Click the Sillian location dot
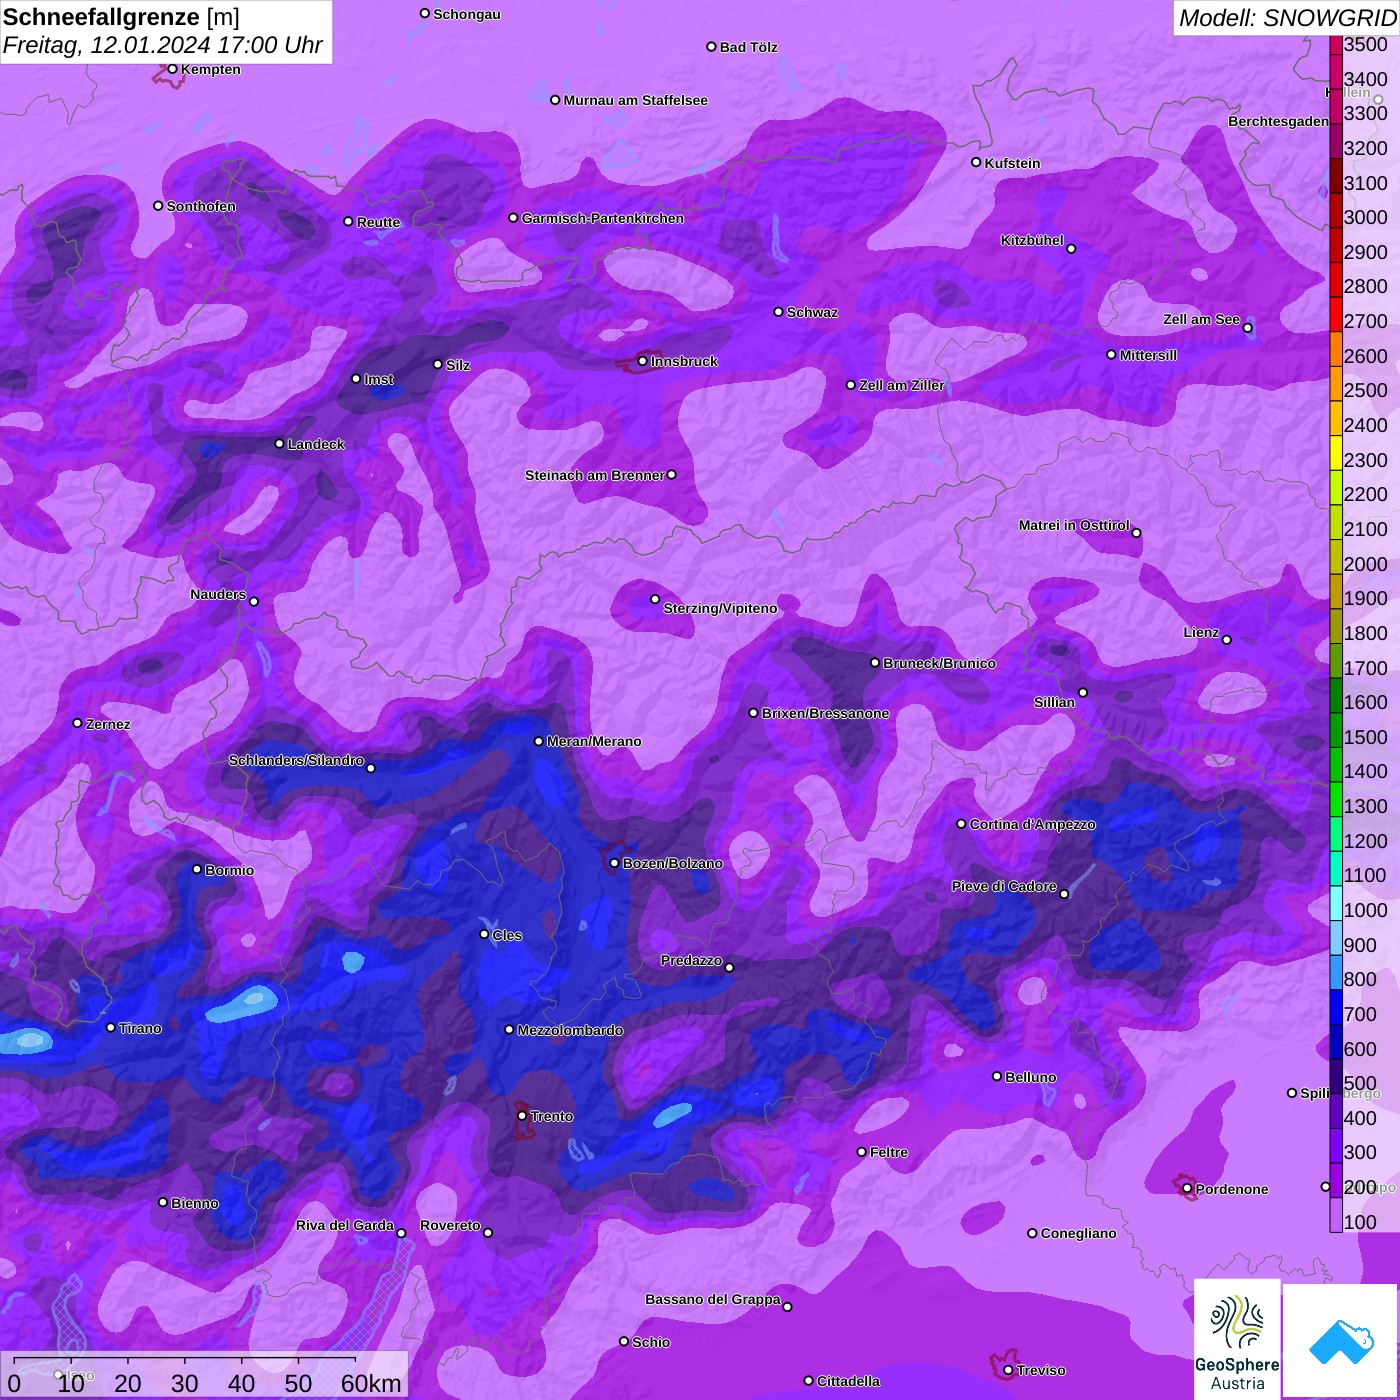 1083,692
